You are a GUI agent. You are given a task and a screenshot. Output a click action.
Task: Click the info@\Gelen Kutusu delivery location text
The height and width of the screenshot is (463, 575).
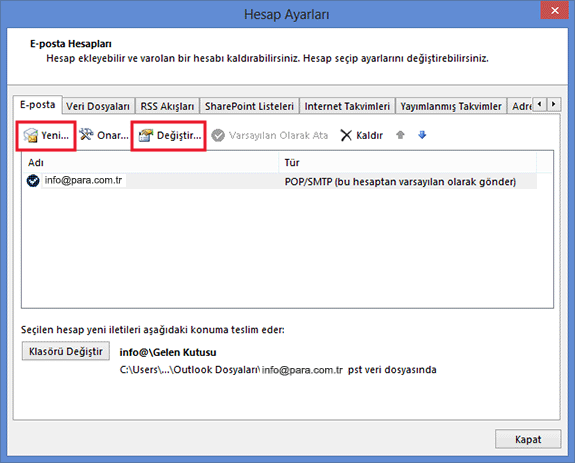(168, 352)
